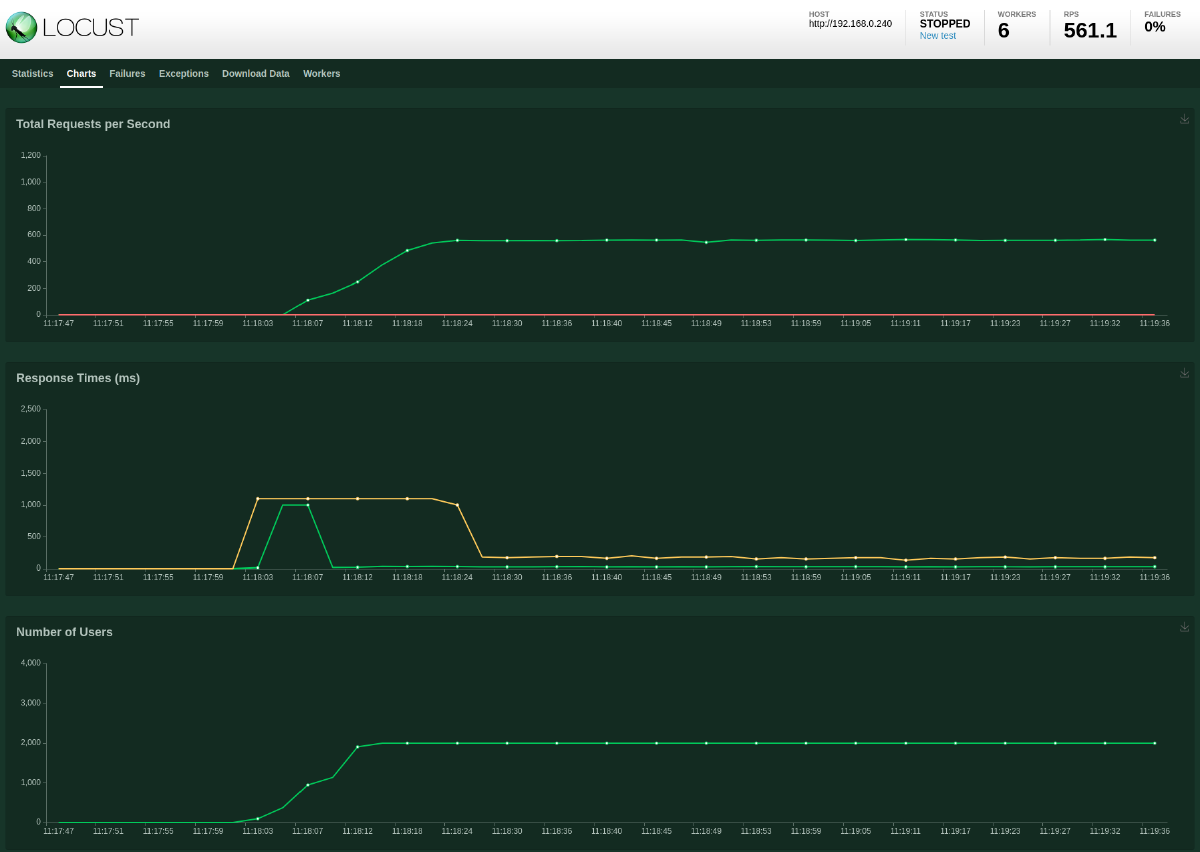Open the Statistics tab
The image size is (1200, 852).
tap(33, 74)
